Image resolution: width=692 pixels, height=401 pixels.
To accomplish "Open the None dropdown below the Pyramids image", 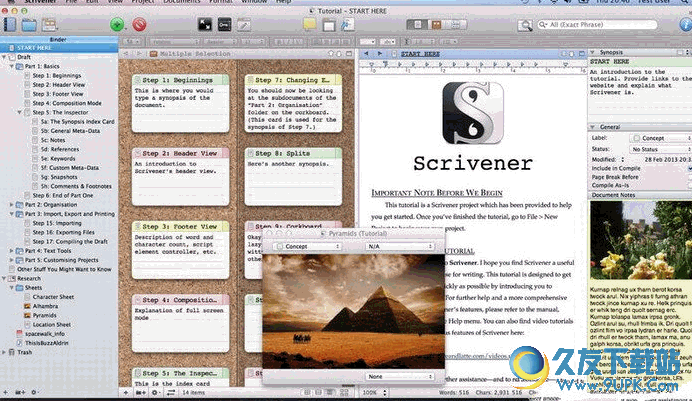I will [x=400, y=377].
